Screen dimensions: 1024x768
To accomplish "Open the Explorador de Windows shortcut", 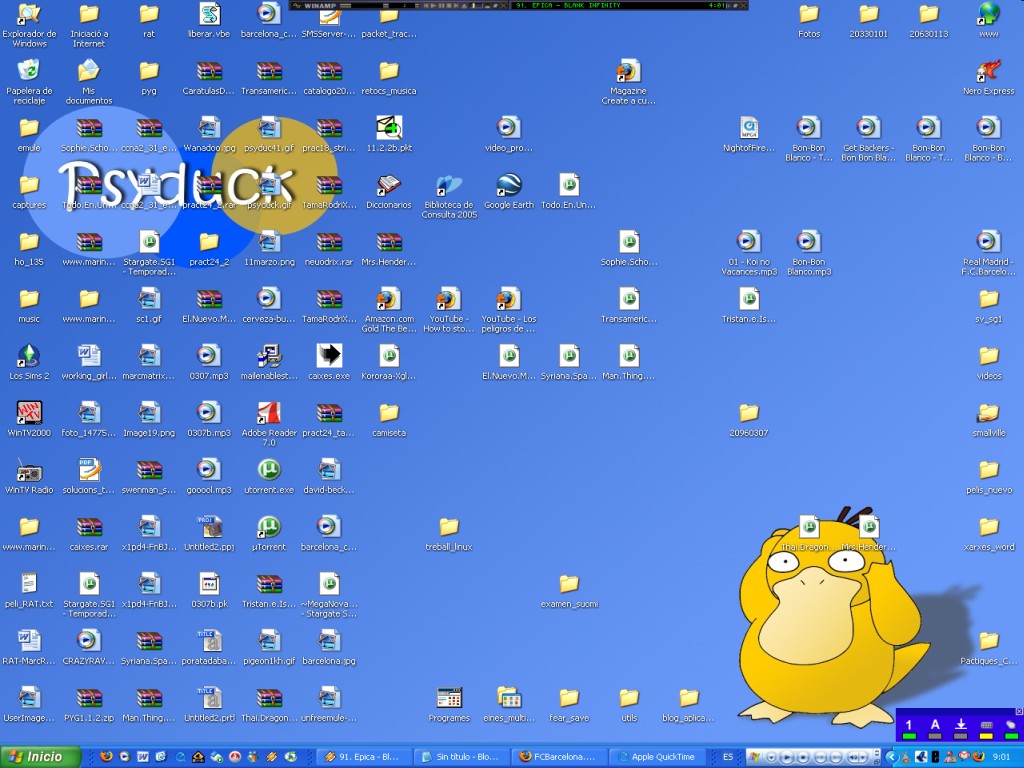I will click(x=29, y=25).
